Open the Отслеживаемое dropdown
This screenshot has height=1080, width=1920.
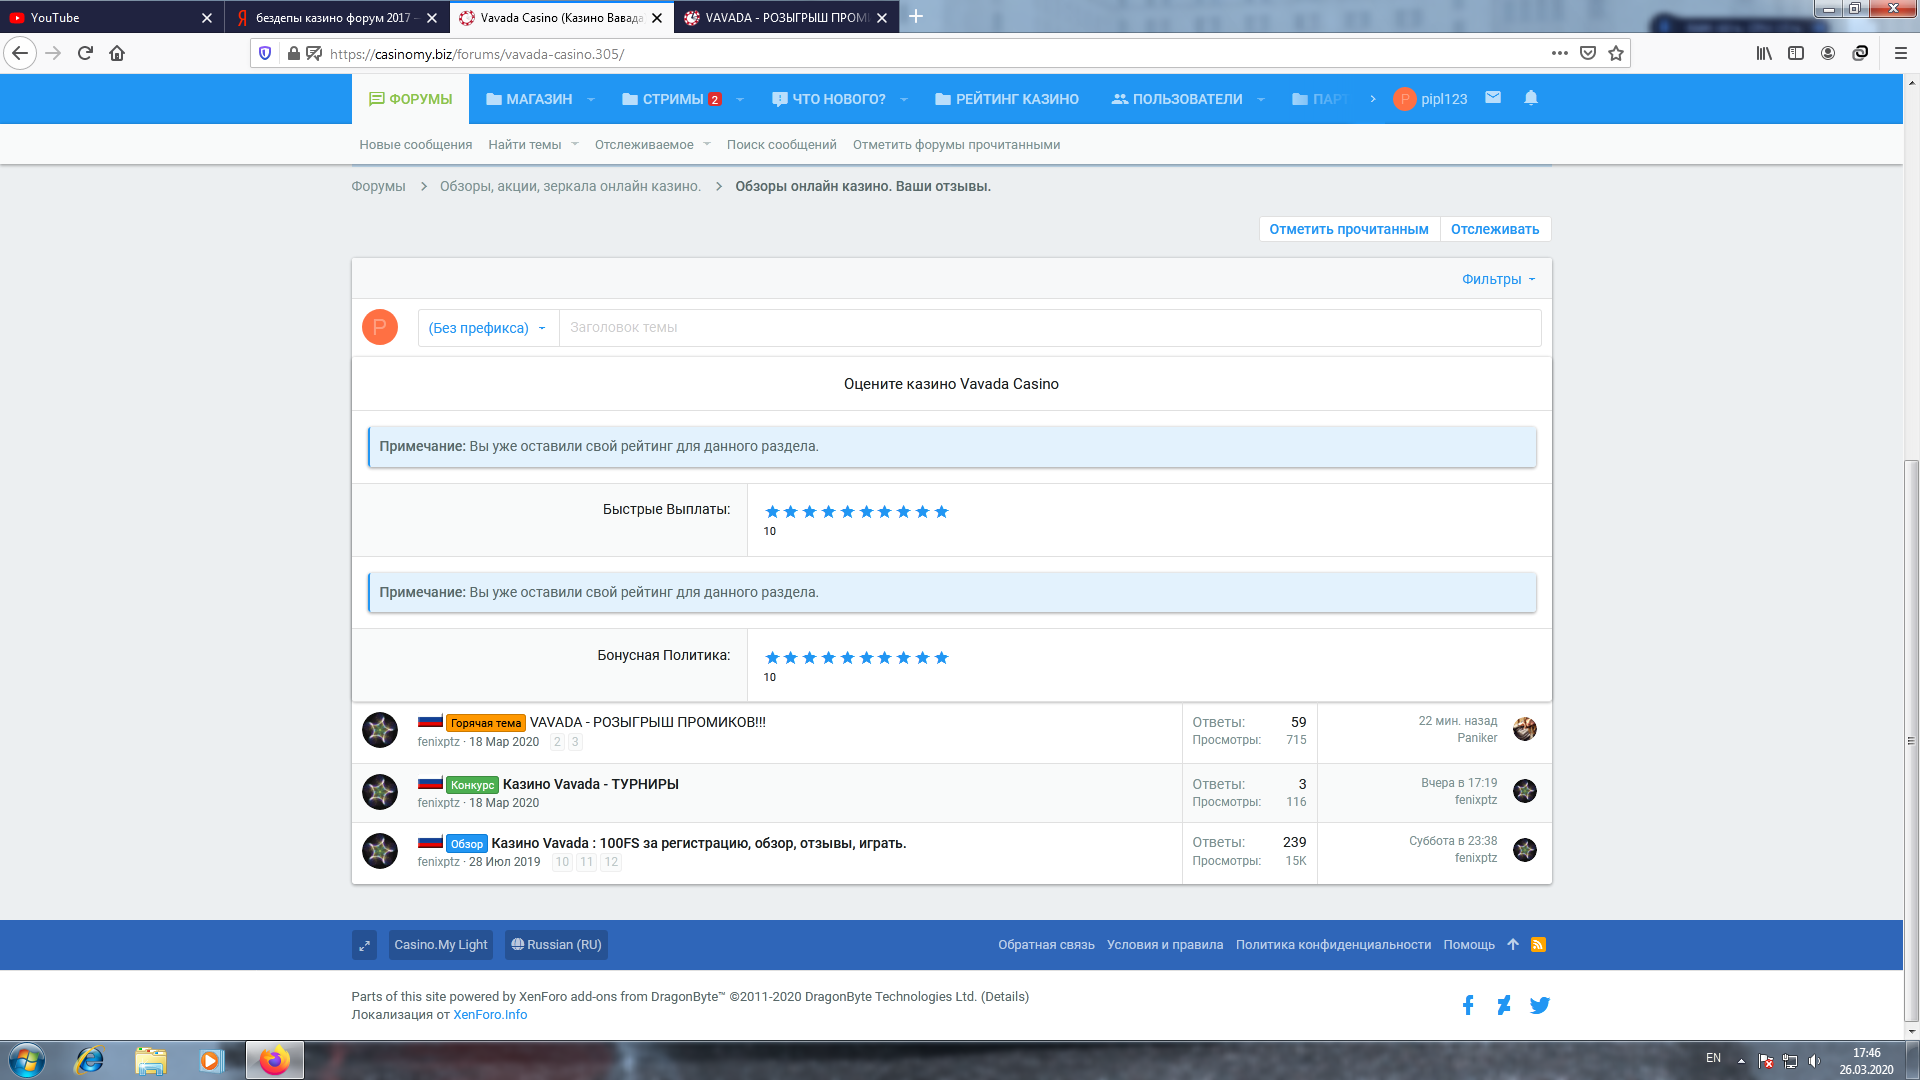point(652,145)
